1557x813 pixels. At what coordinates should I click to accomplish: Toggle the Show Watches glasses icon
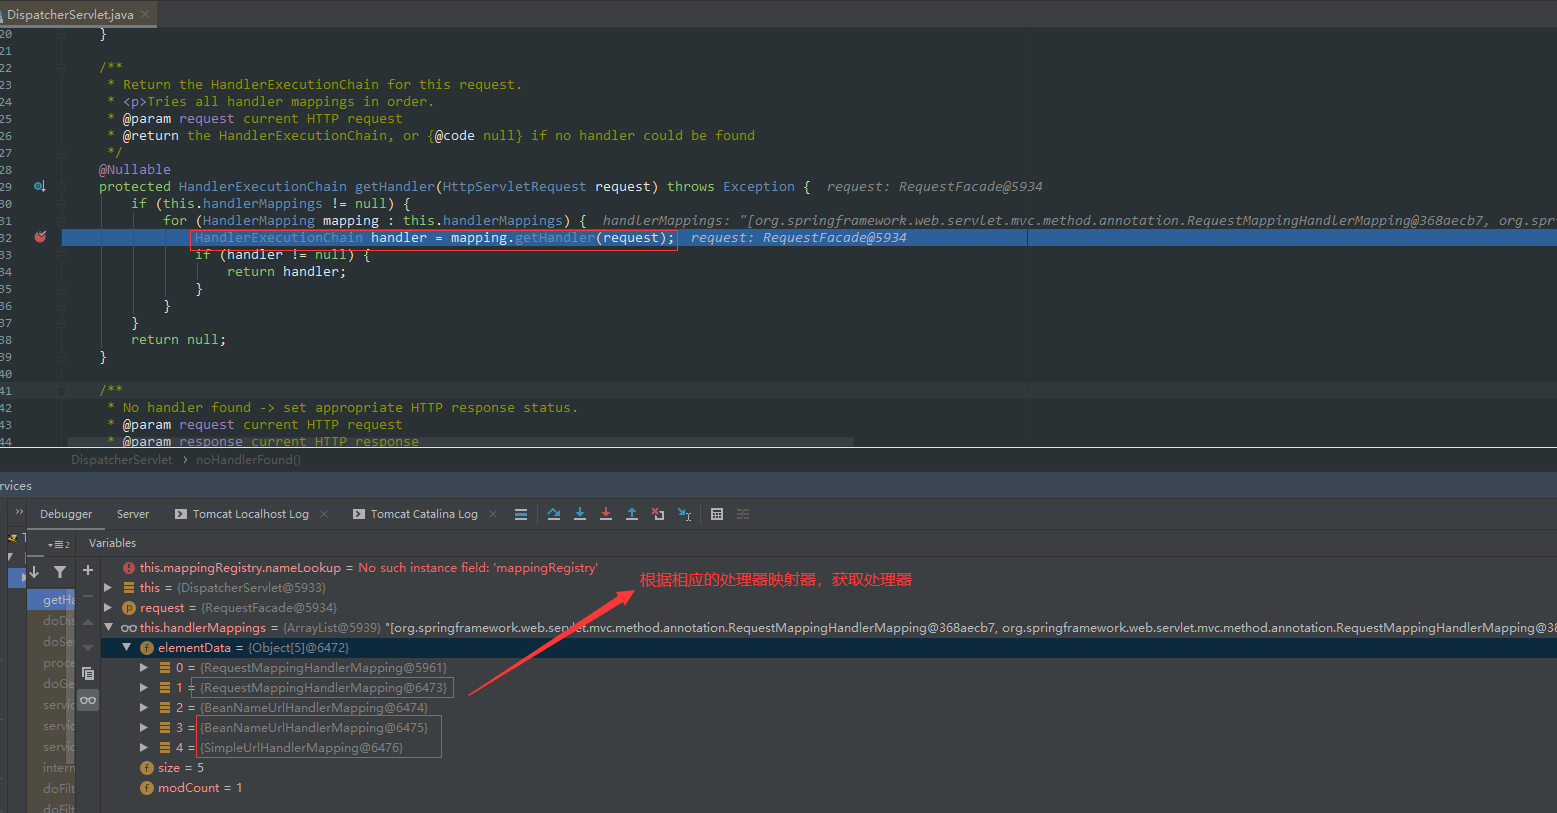coord(88,699)
